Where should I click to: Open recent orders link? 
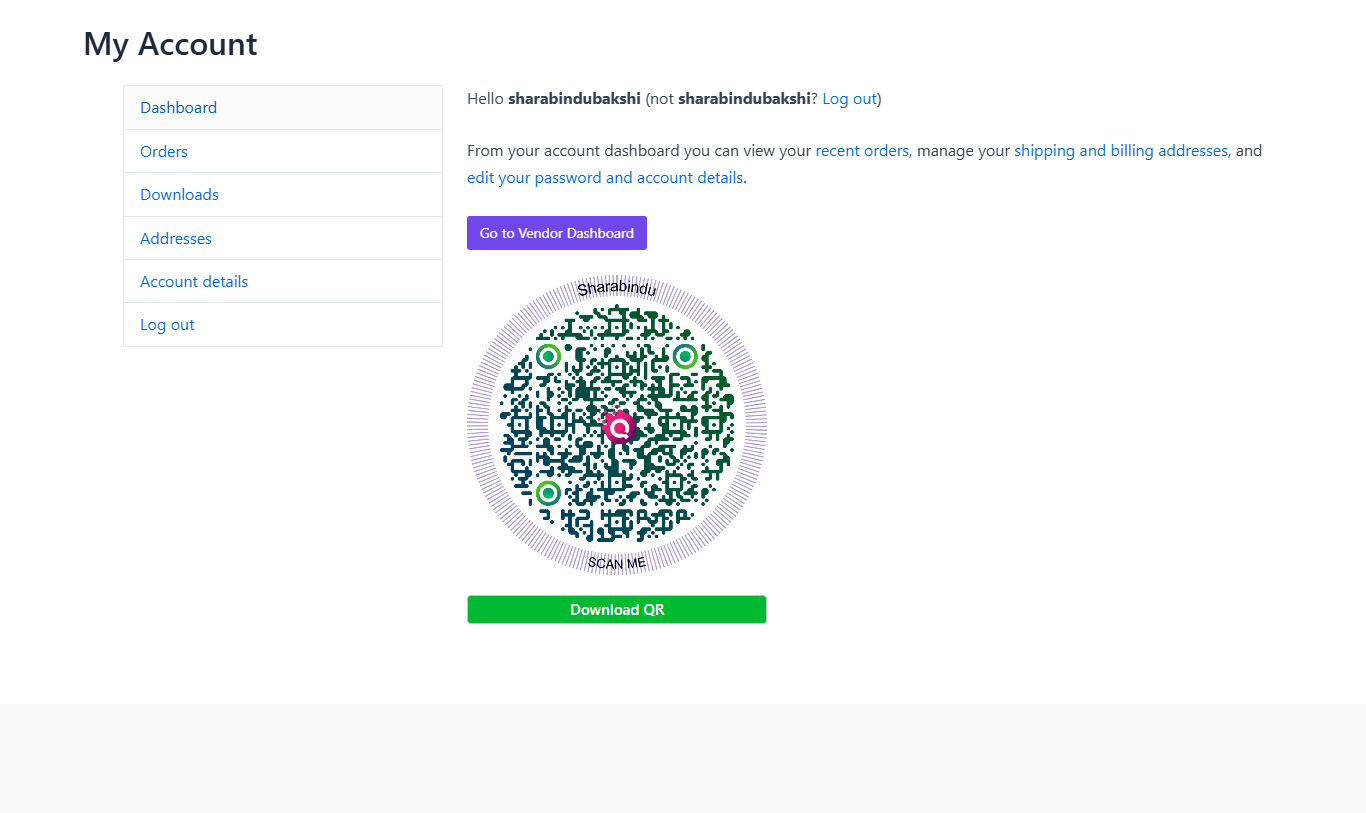click(861, 150)
